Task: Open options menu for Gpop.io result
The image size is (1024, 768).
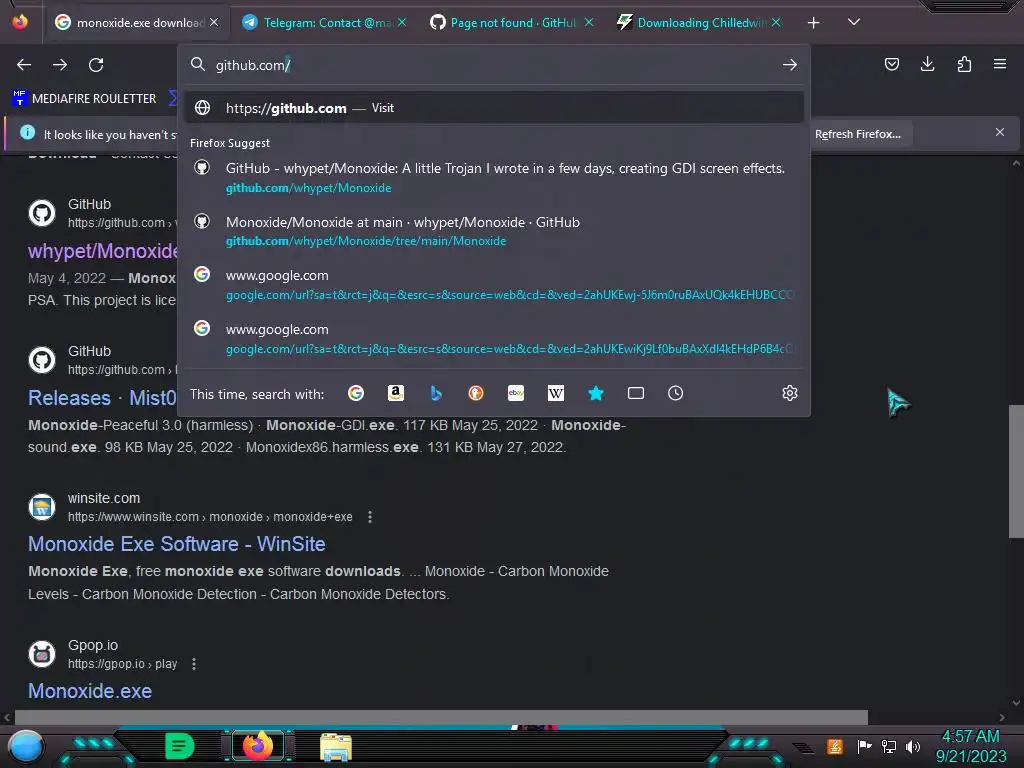Action: coord(194,664)
